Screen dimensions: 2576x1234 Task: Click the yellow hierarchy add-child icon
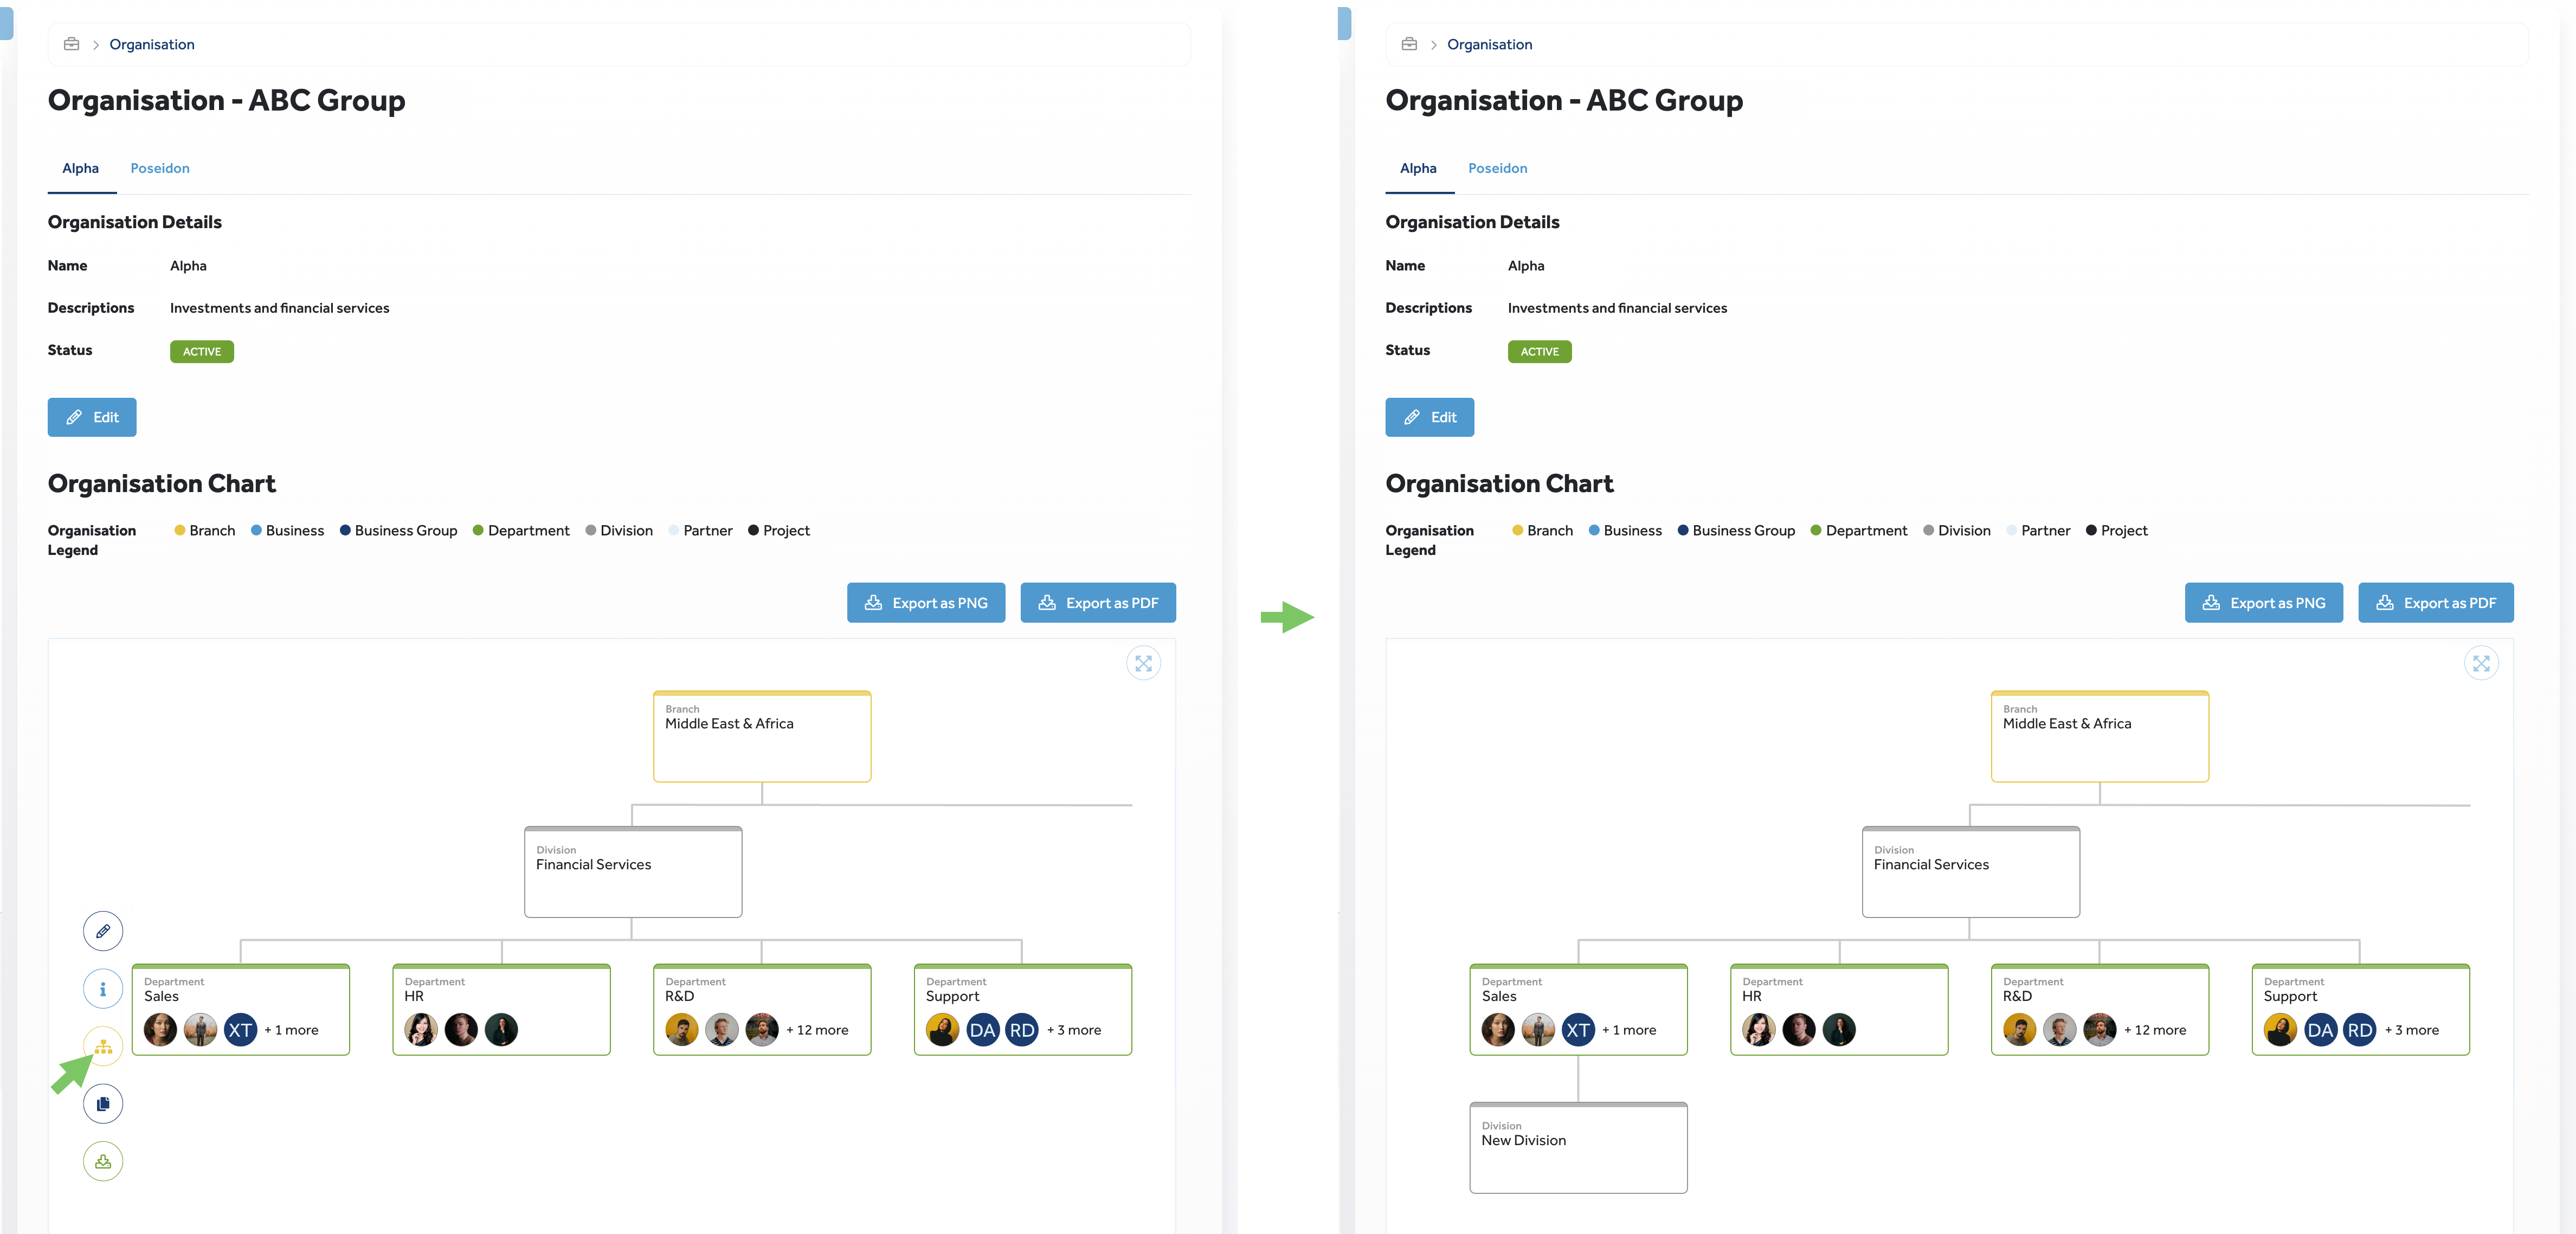(103, 1046)
